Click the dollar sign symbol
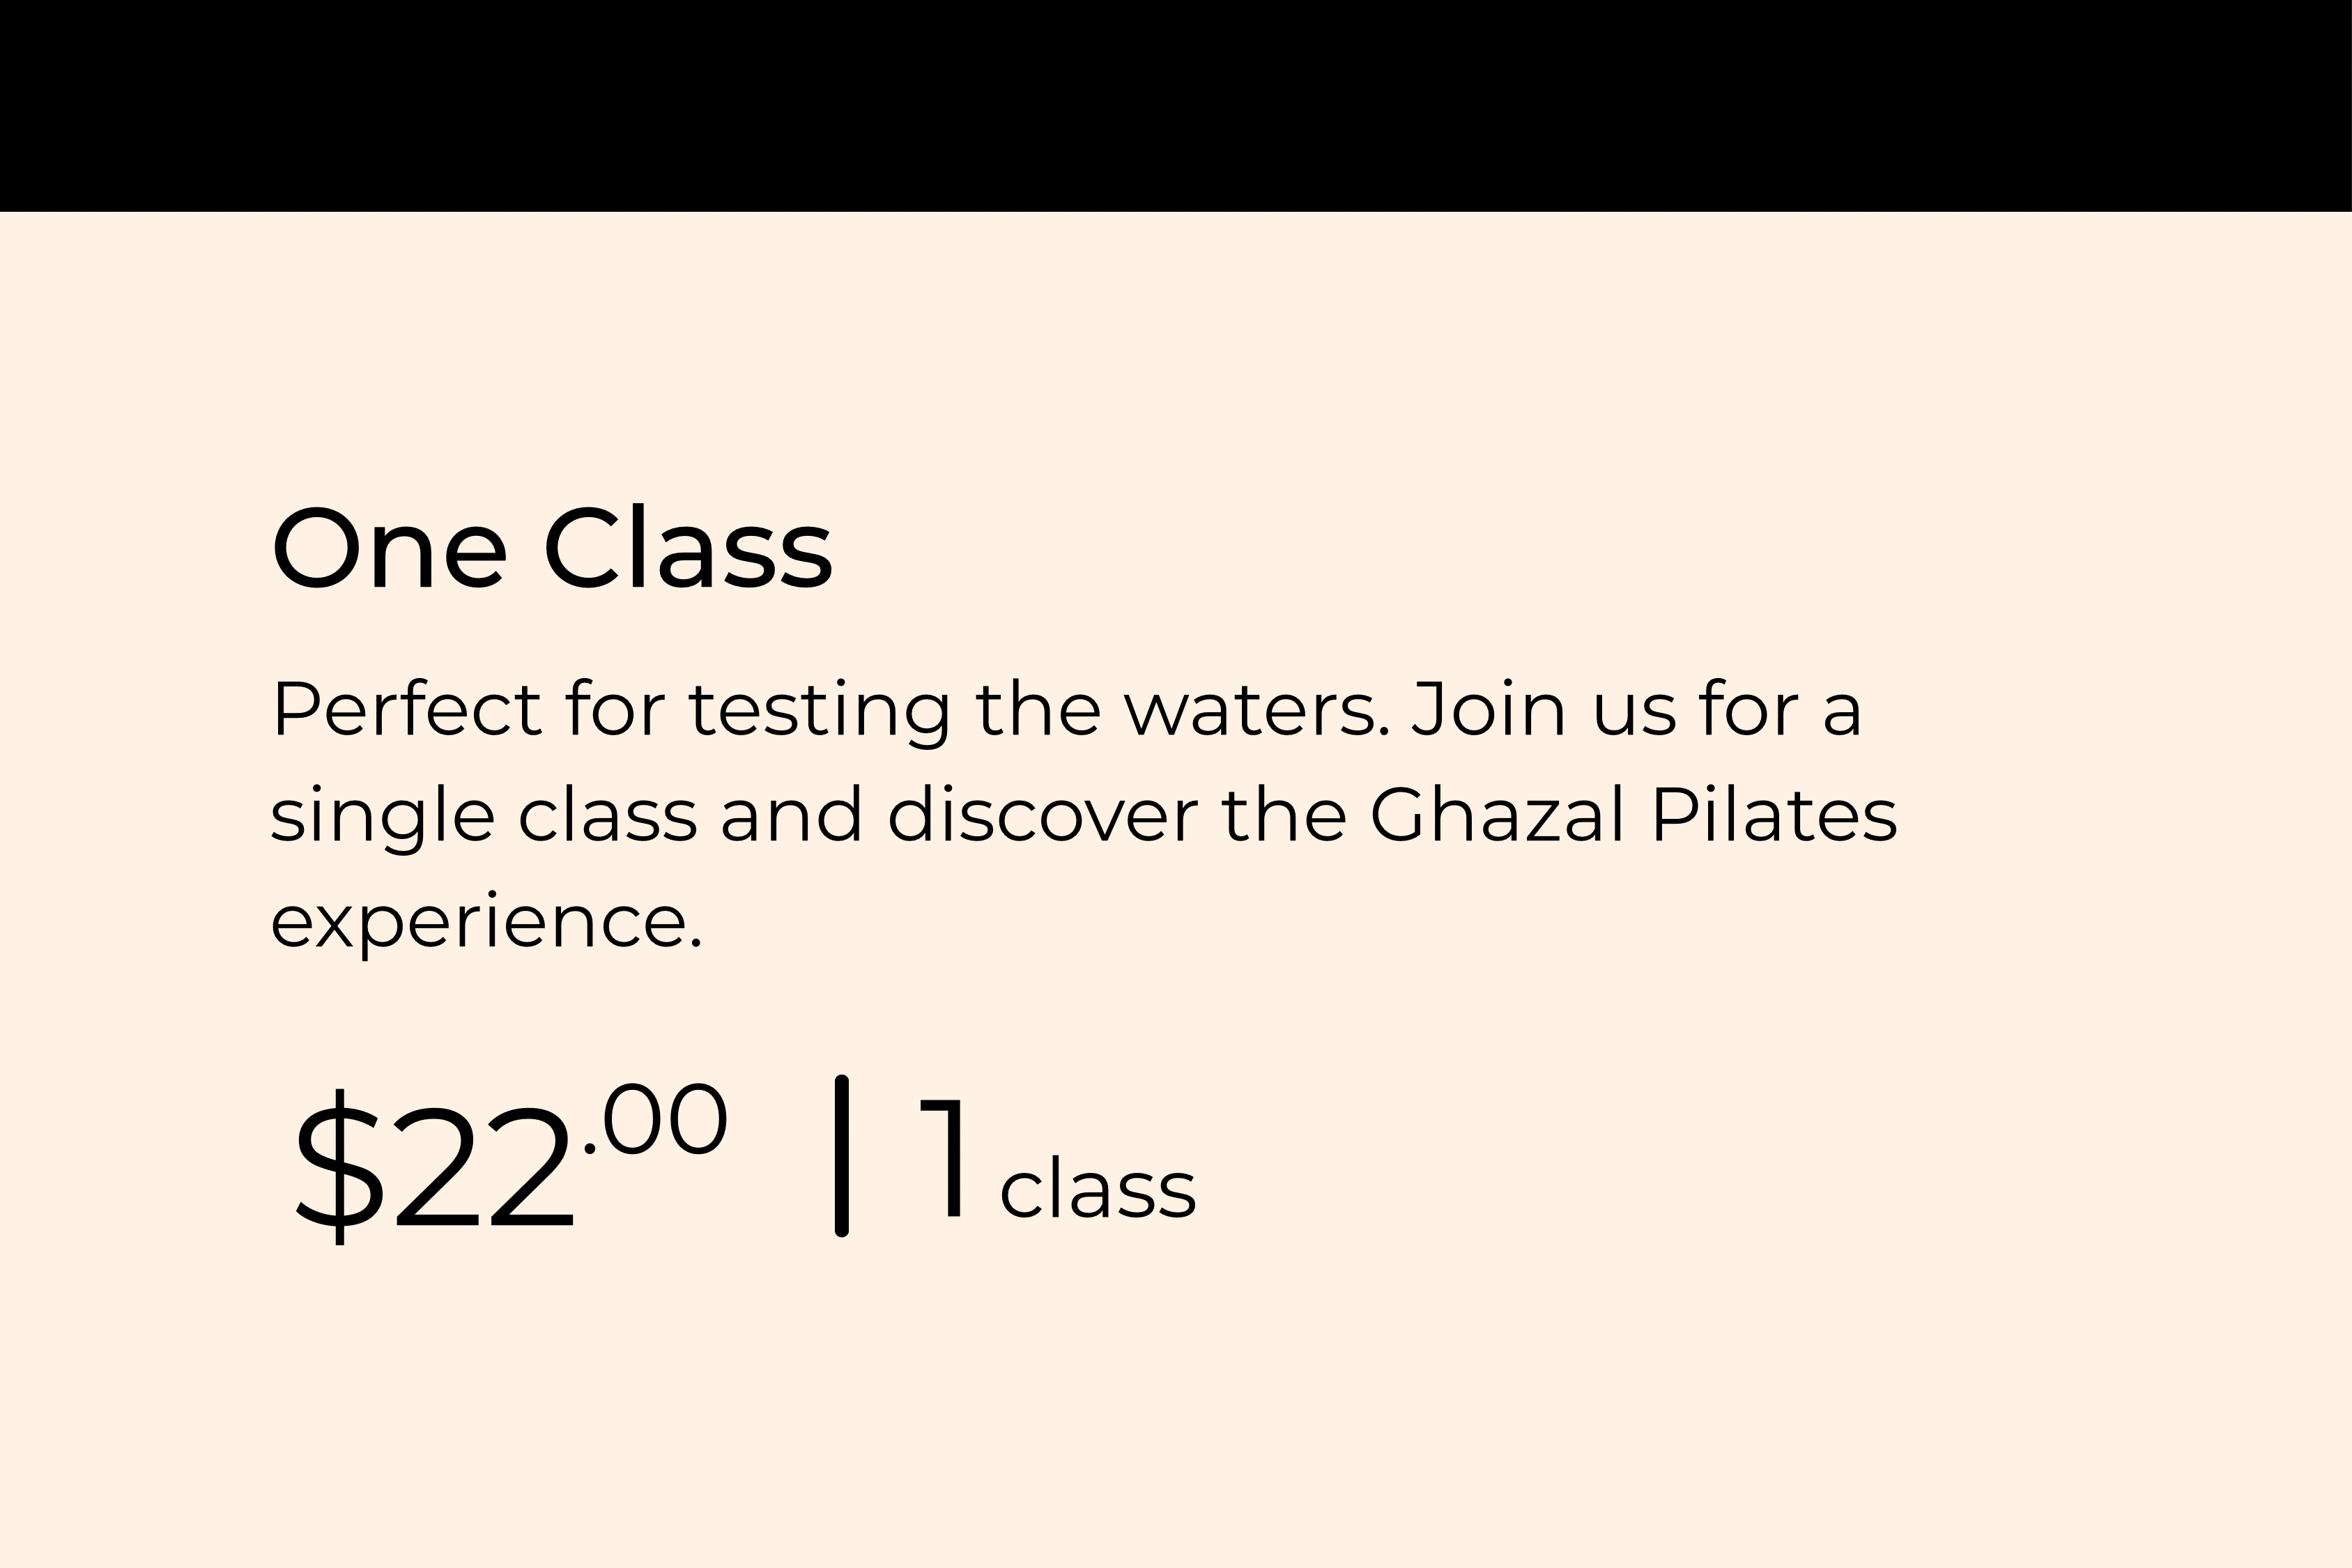Image resolution: width=2352 pixels, height=1568 pixels. [339, 1166]
